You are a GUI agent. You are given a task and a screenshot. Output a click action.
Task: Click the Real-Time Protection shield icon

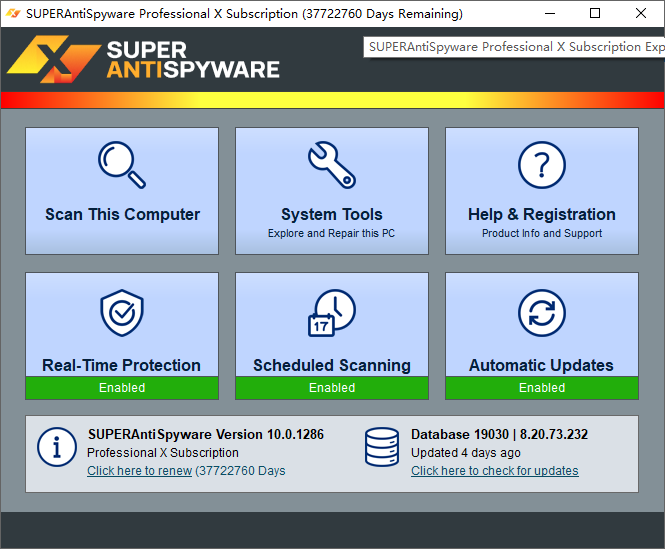122,313
